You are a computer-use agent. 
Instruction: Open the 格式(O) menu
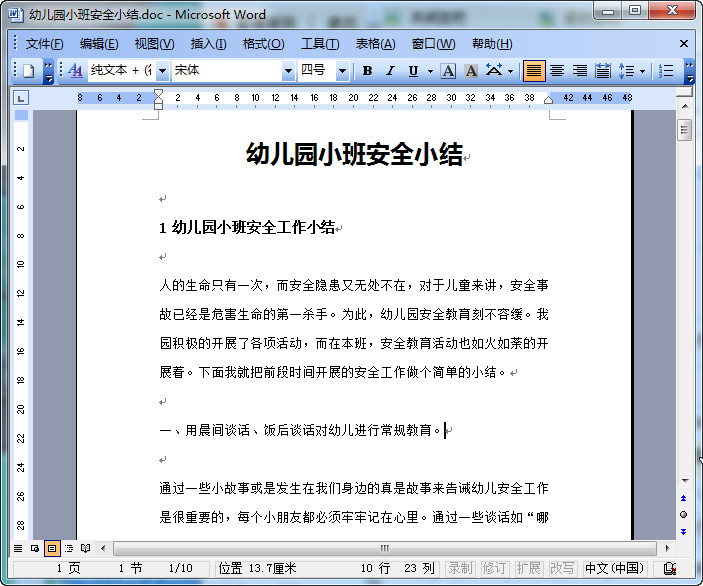point(263,44)
